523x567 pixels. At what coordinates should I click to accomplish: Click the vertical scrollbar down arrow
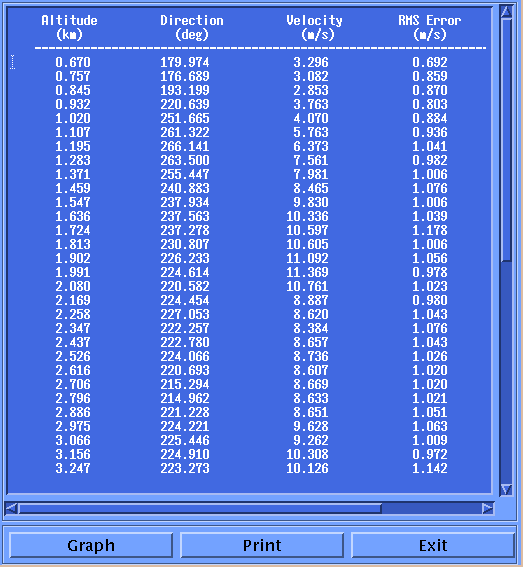click(x=506, y=490)
